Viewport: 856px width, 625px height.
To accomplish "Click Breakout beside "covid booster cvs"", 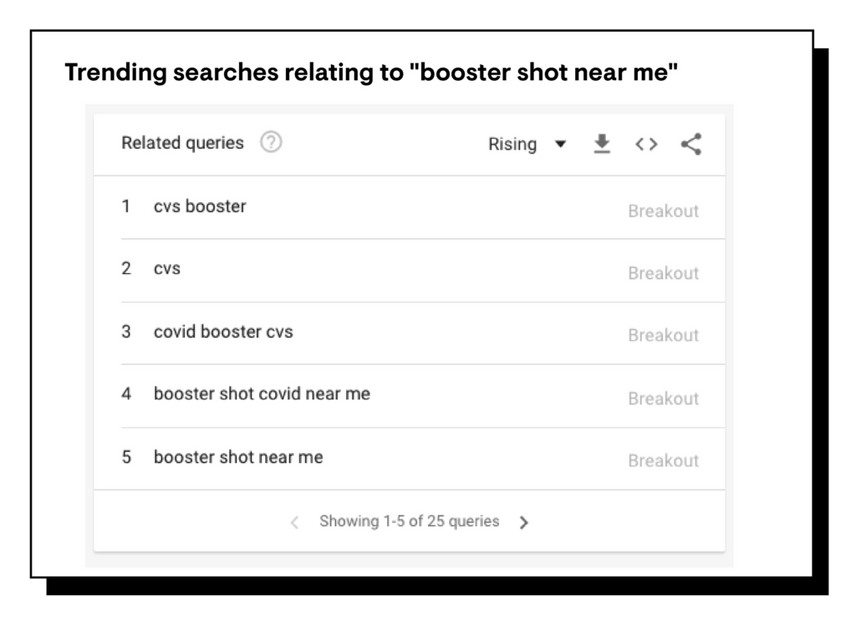I will (663, 336).
